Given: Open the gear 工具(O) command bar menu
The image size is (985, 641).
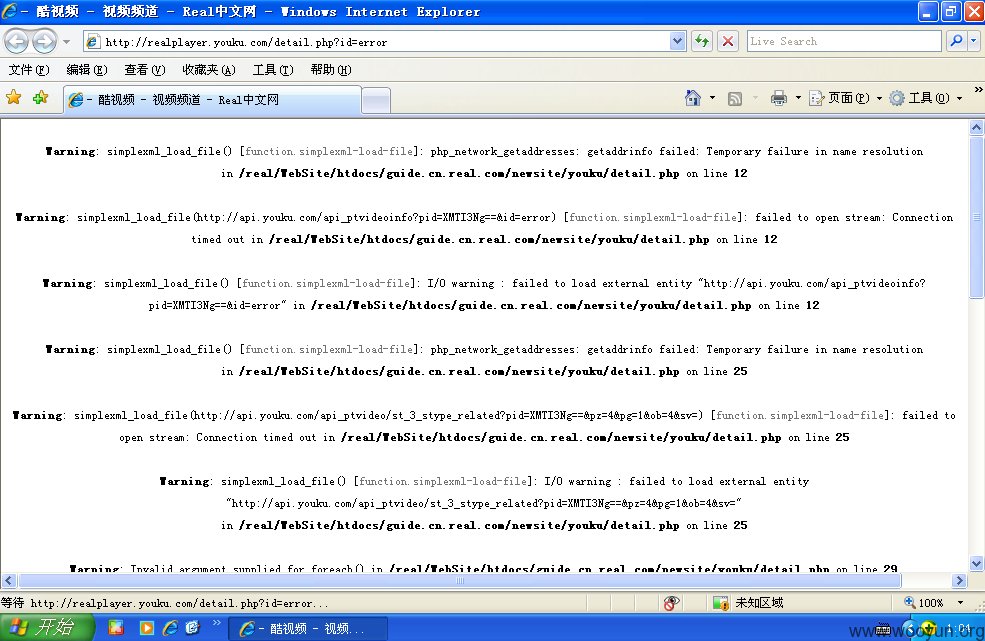Looking at the screenshot, I should click(x=925, y=98).
